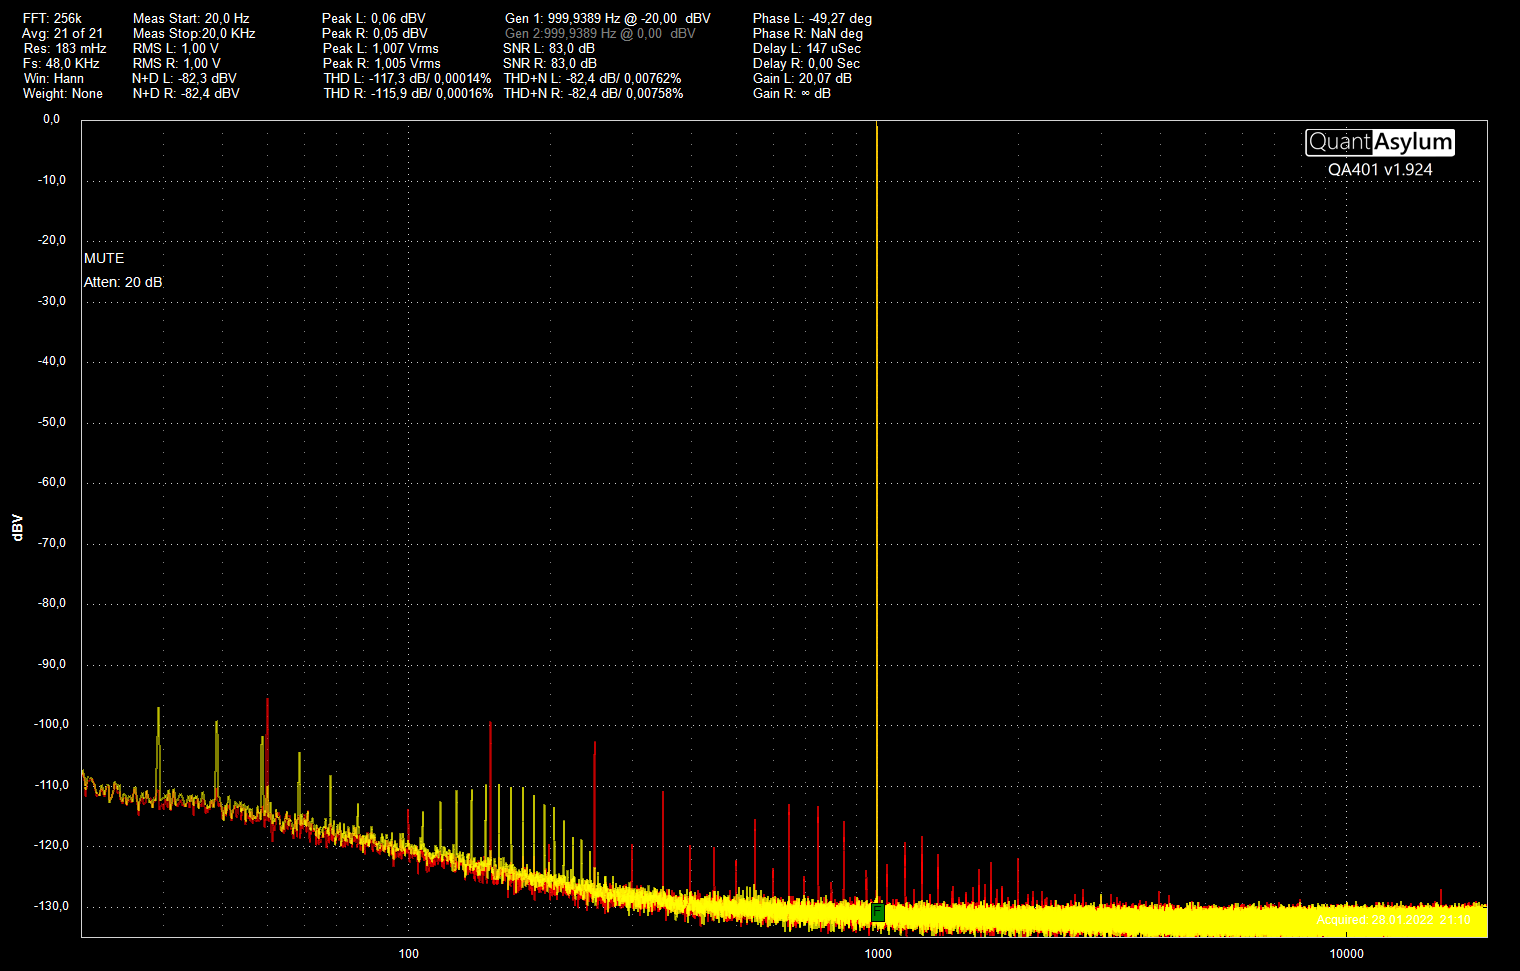Click the 'Delay L: 147 uSec' reading
The image size is (1520, 971).
(x=807, y=49)
